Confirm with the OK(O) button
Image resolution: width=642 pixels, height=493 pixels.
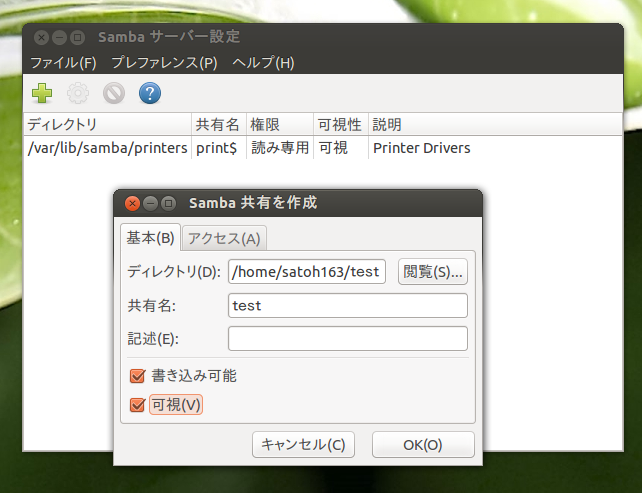coord(423,445)
